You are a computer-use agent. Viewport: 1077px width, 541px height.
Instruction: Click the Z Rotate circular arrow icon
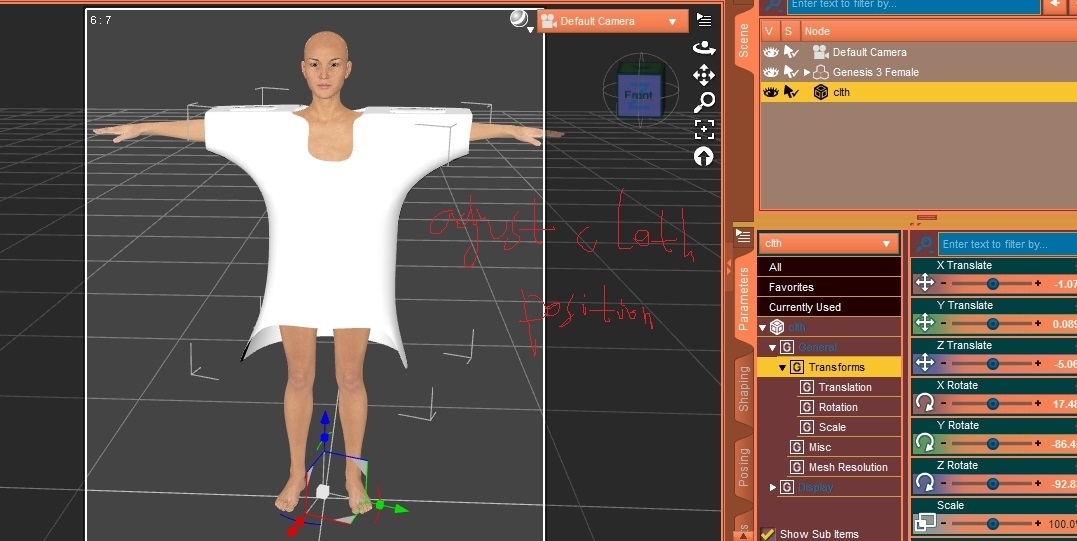925,482
